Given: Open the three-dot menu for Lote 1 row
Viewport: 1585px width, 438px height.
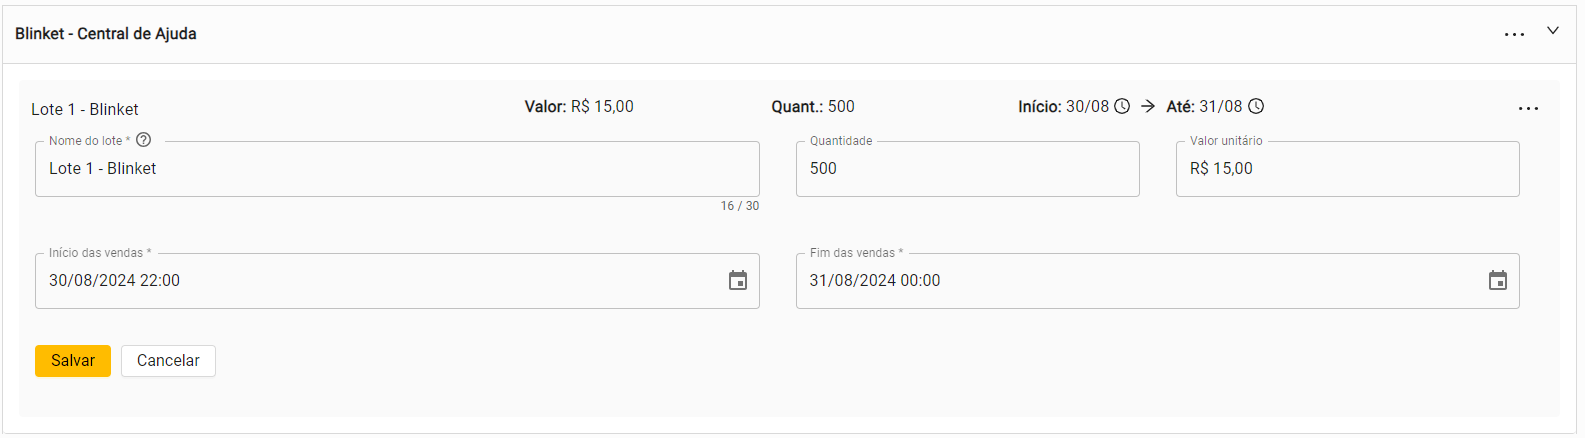Looking at the screenshot, I should 1528,108.
